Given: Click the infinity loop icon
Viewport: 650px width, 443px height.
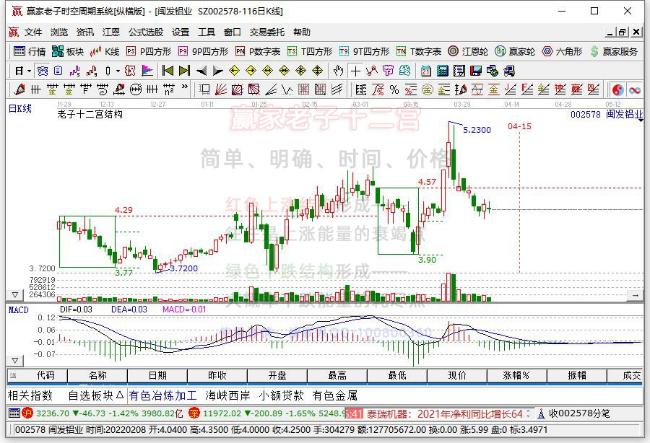Looking at the screenshot, I should coord(634,89).
